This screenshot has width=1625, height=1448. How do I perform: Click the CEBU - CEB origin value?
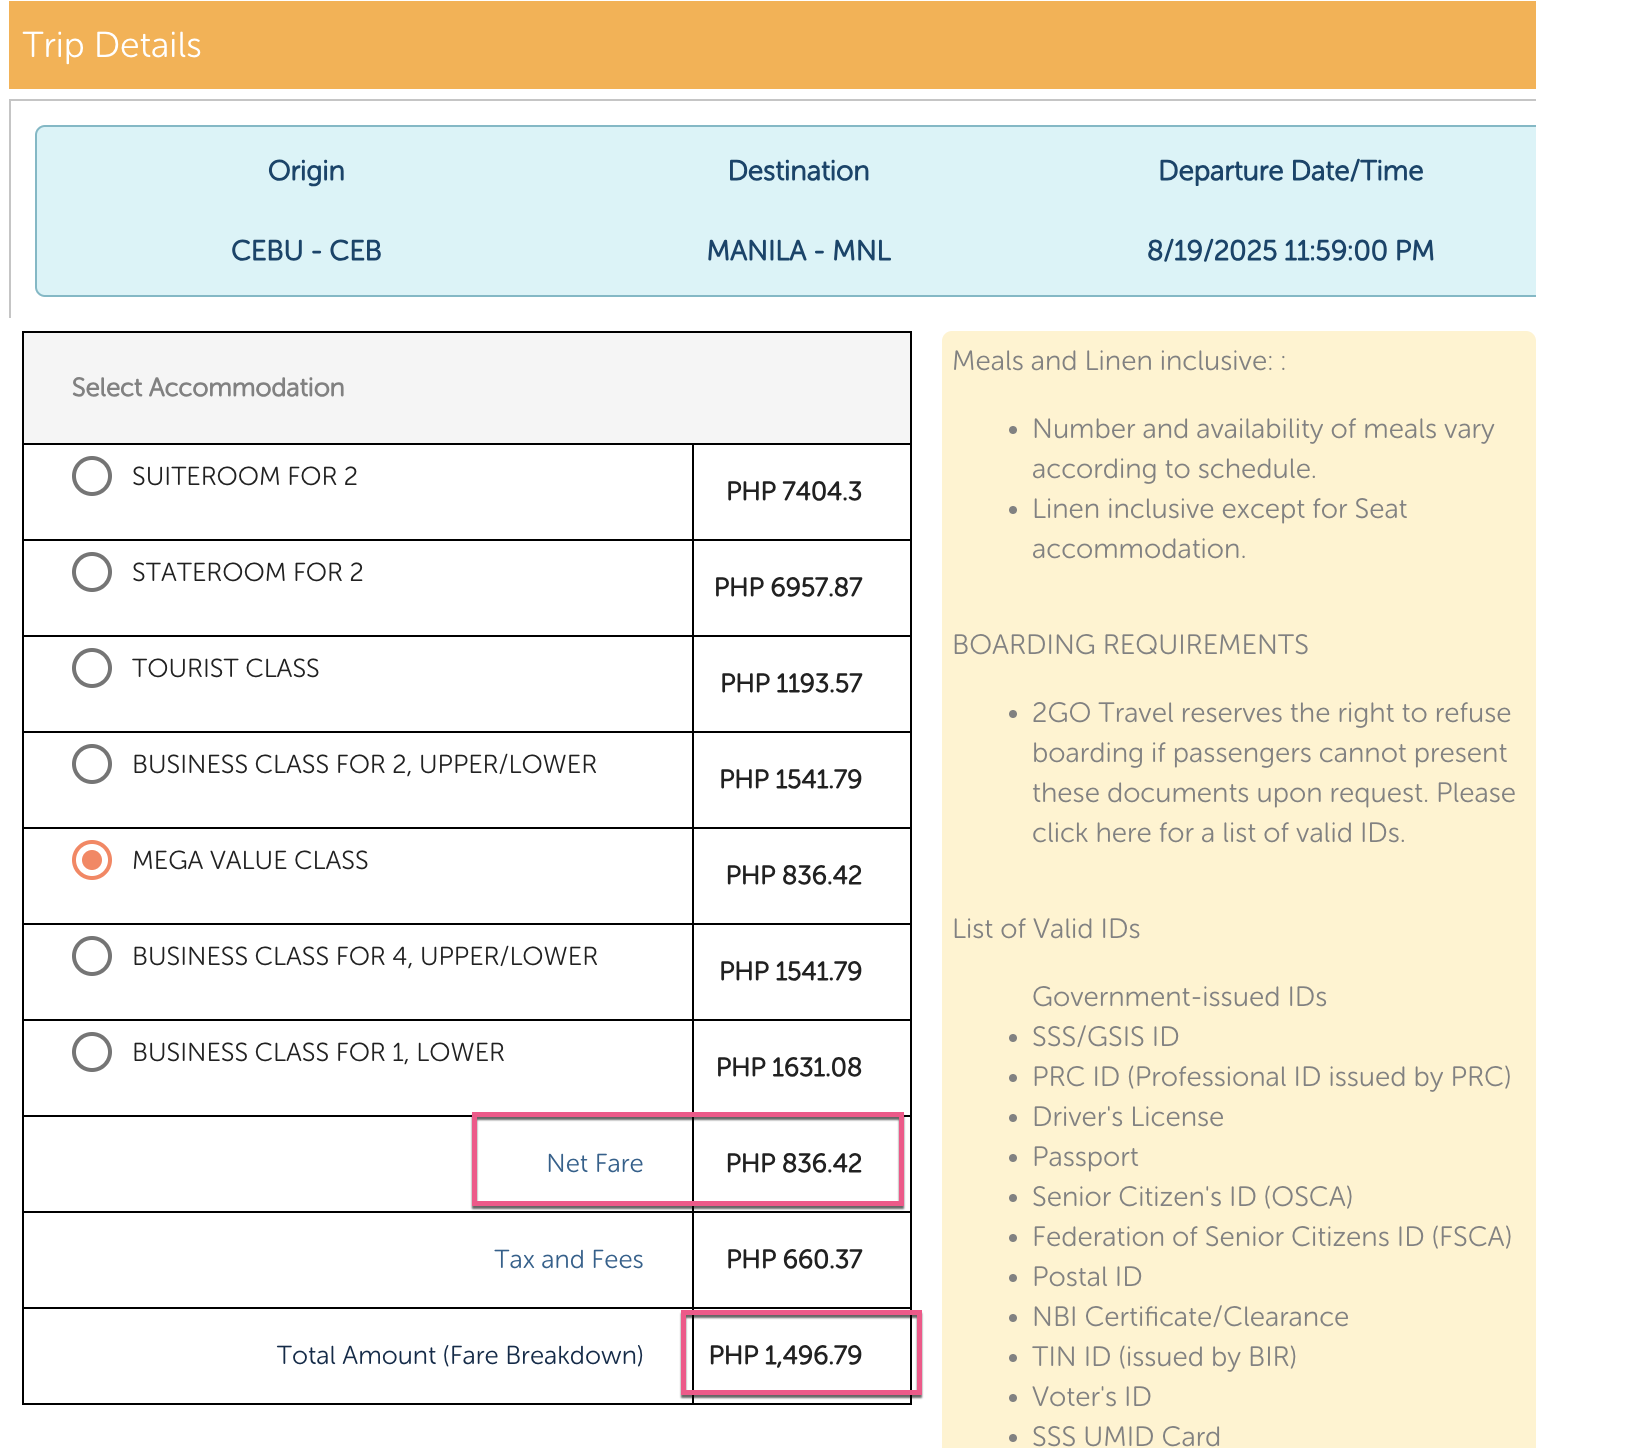click(x=306, y=250)
